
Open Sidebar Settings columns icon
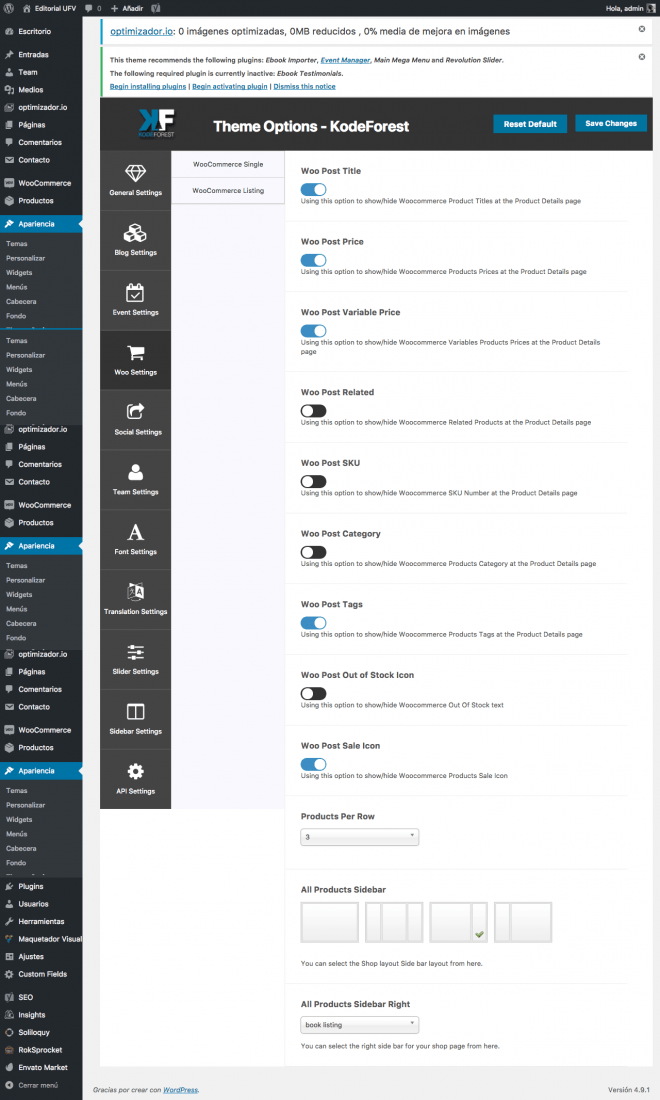135,711
